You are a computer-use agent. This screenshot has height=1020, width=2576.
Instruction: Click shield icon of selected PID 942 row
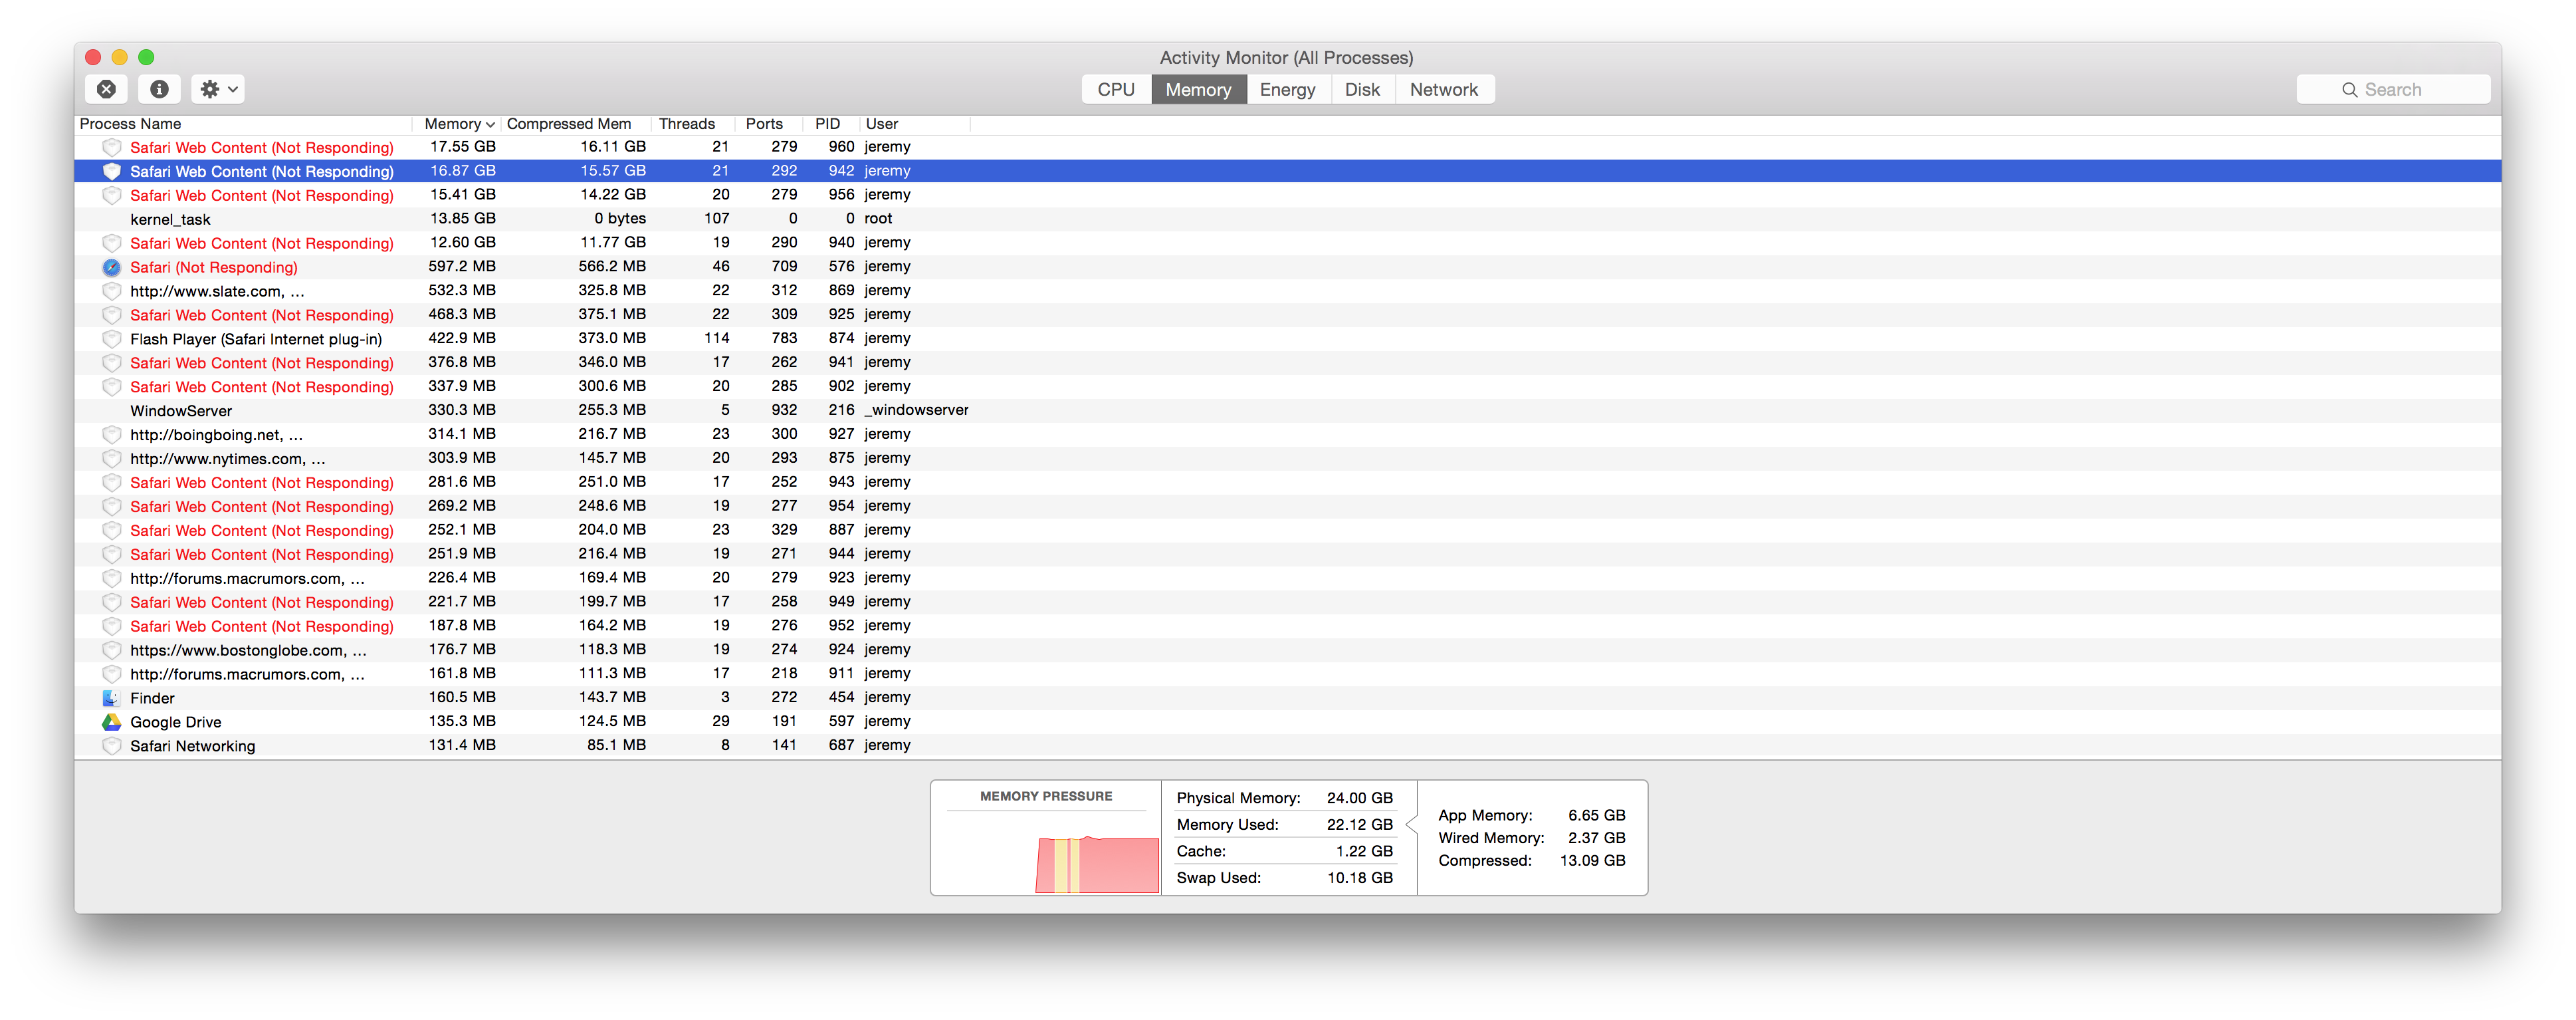111,171
